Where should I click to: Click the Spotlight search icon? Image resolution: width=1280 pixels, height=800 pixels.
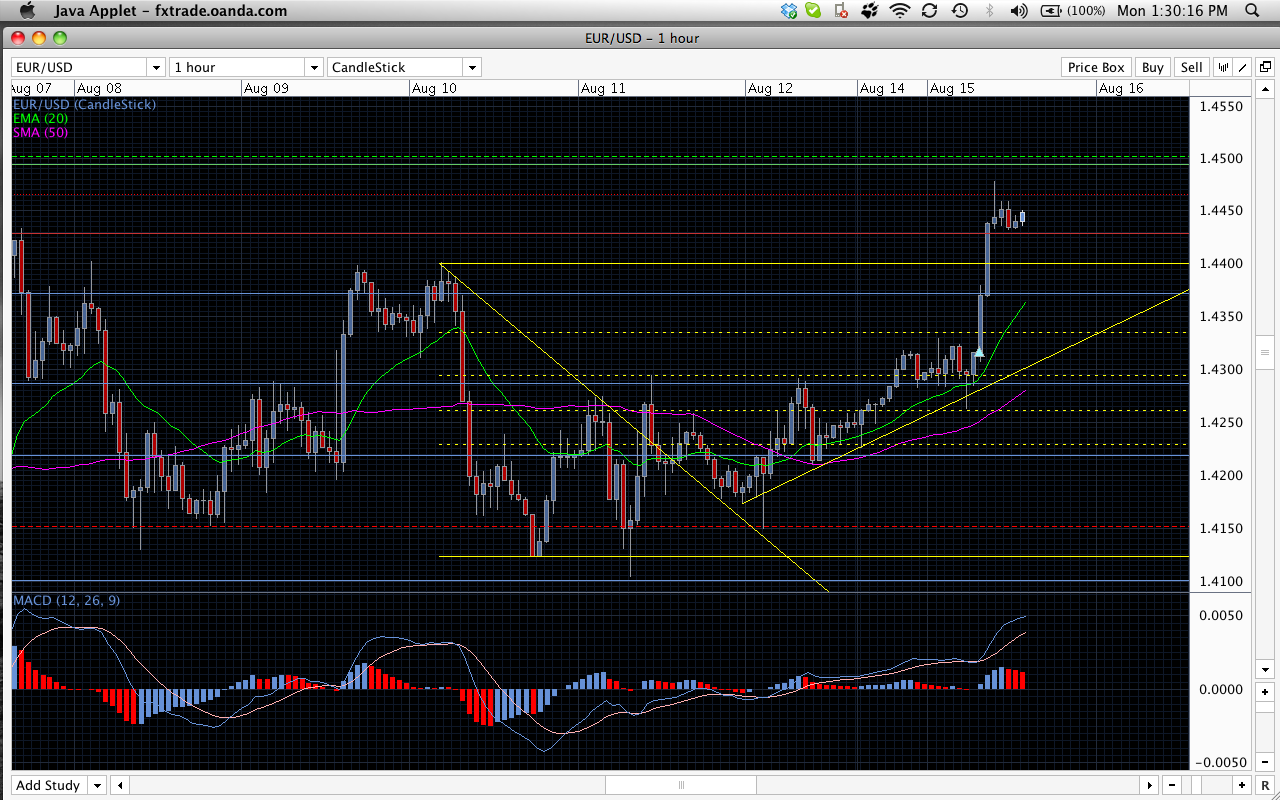(1252, 11)
